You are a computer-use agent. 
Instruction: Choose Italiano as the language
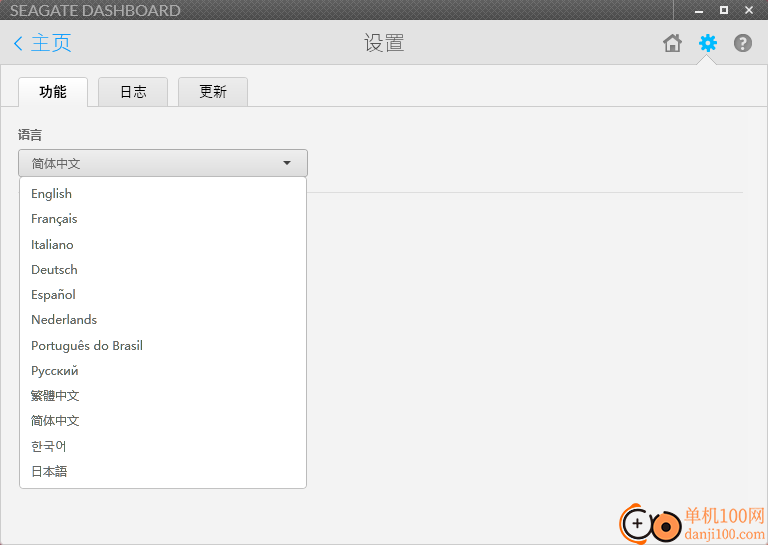[x=163, y=244]
